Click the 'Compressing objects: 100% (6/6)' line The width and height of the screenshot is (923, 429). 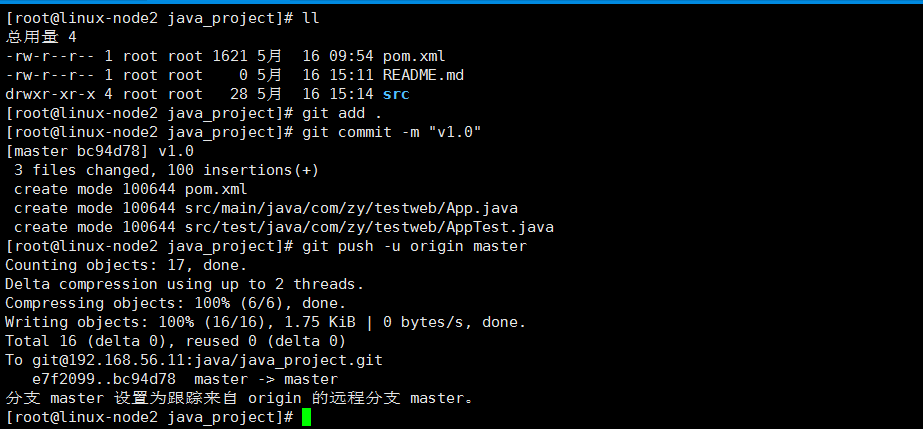[175, 303]
